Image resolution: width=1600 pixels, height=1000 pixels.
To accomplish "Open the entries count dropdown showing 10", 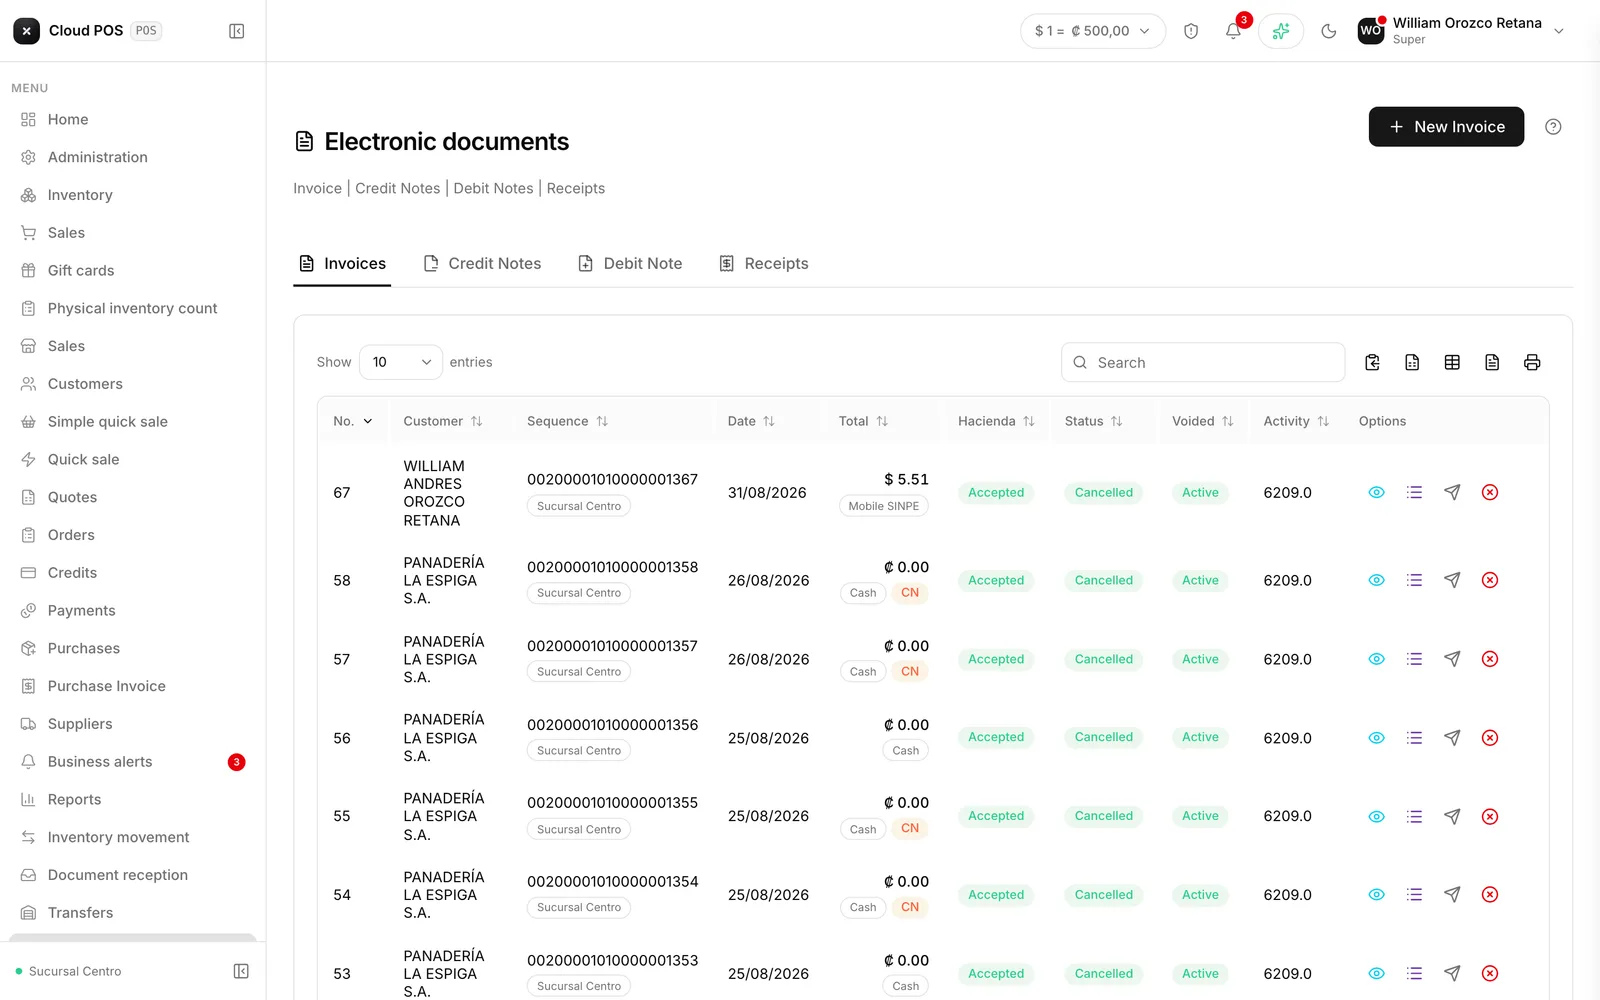I will 400,362.
